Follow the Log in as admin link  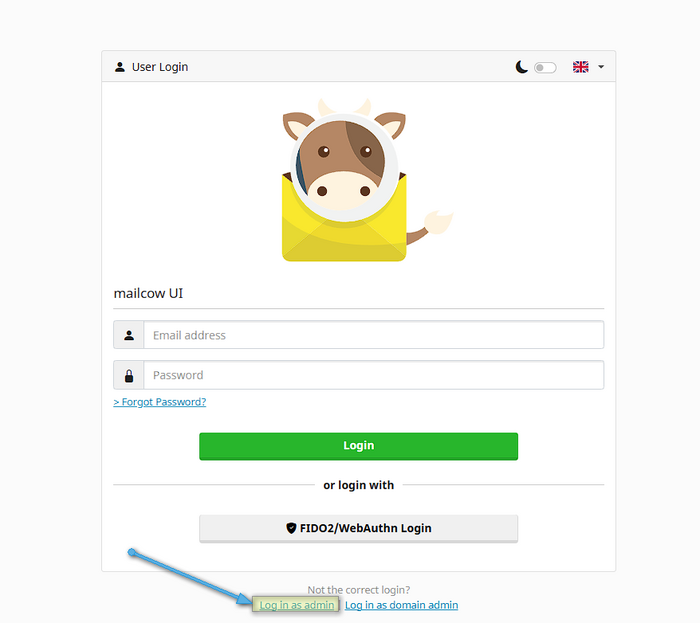click(296, 605)
